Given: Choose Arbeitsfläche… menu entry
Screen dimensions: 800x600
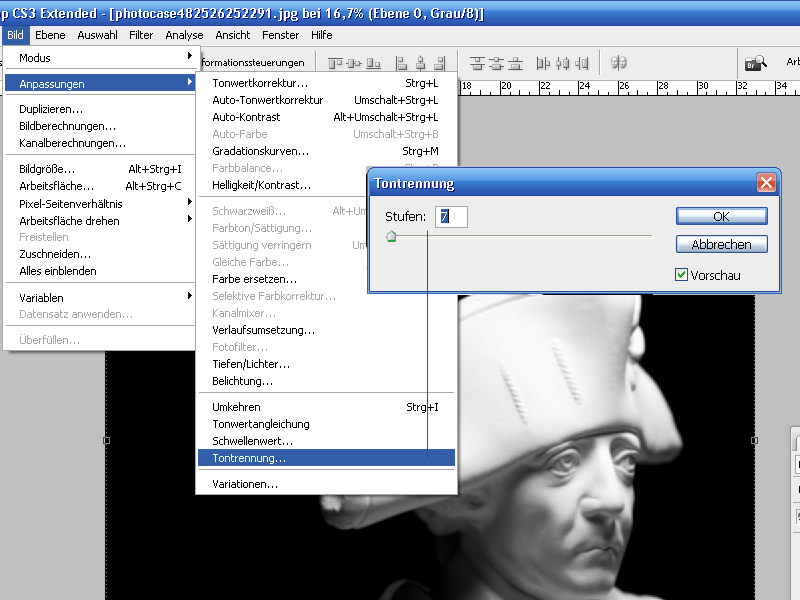Looking at the screenshot, I should [99, 186].
